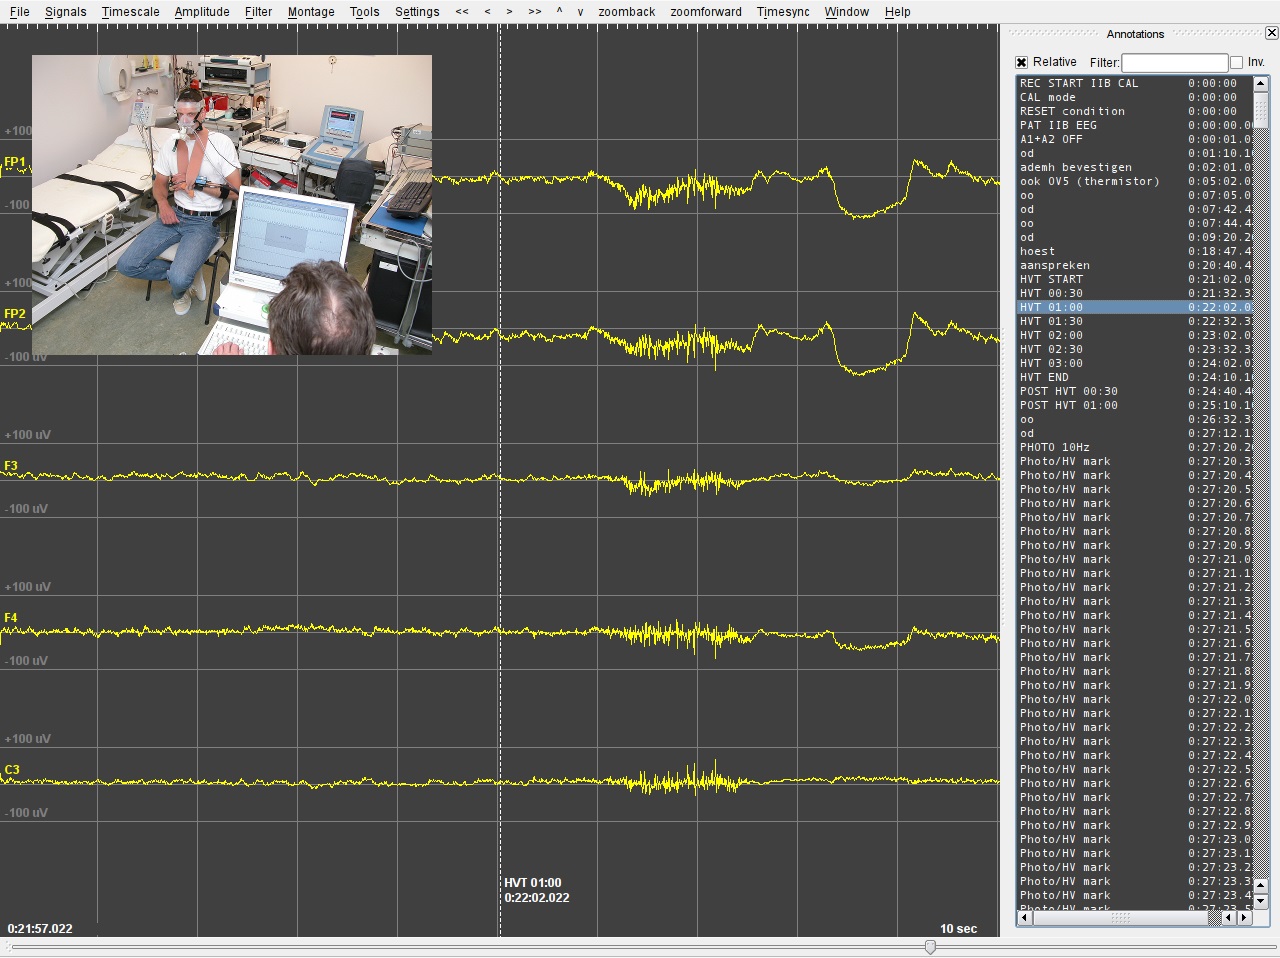The height and width of the screenshot is (958, 1280).
Task: Expand the Amplitude menu
Action: coord(202,12)
